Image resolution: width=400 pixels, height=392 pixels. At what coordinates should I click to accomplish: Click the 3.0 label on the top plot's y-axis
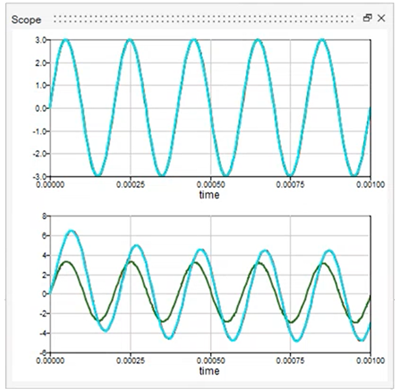tap(42, 40)
